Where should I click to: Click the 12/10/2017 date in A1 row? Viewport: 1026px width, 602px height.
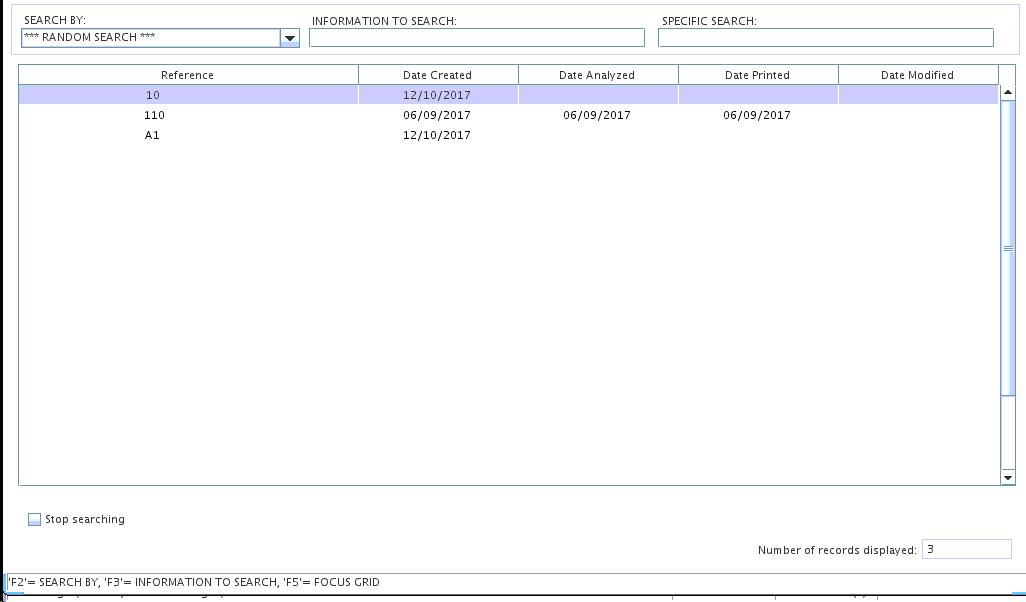(x=437, y=135)
